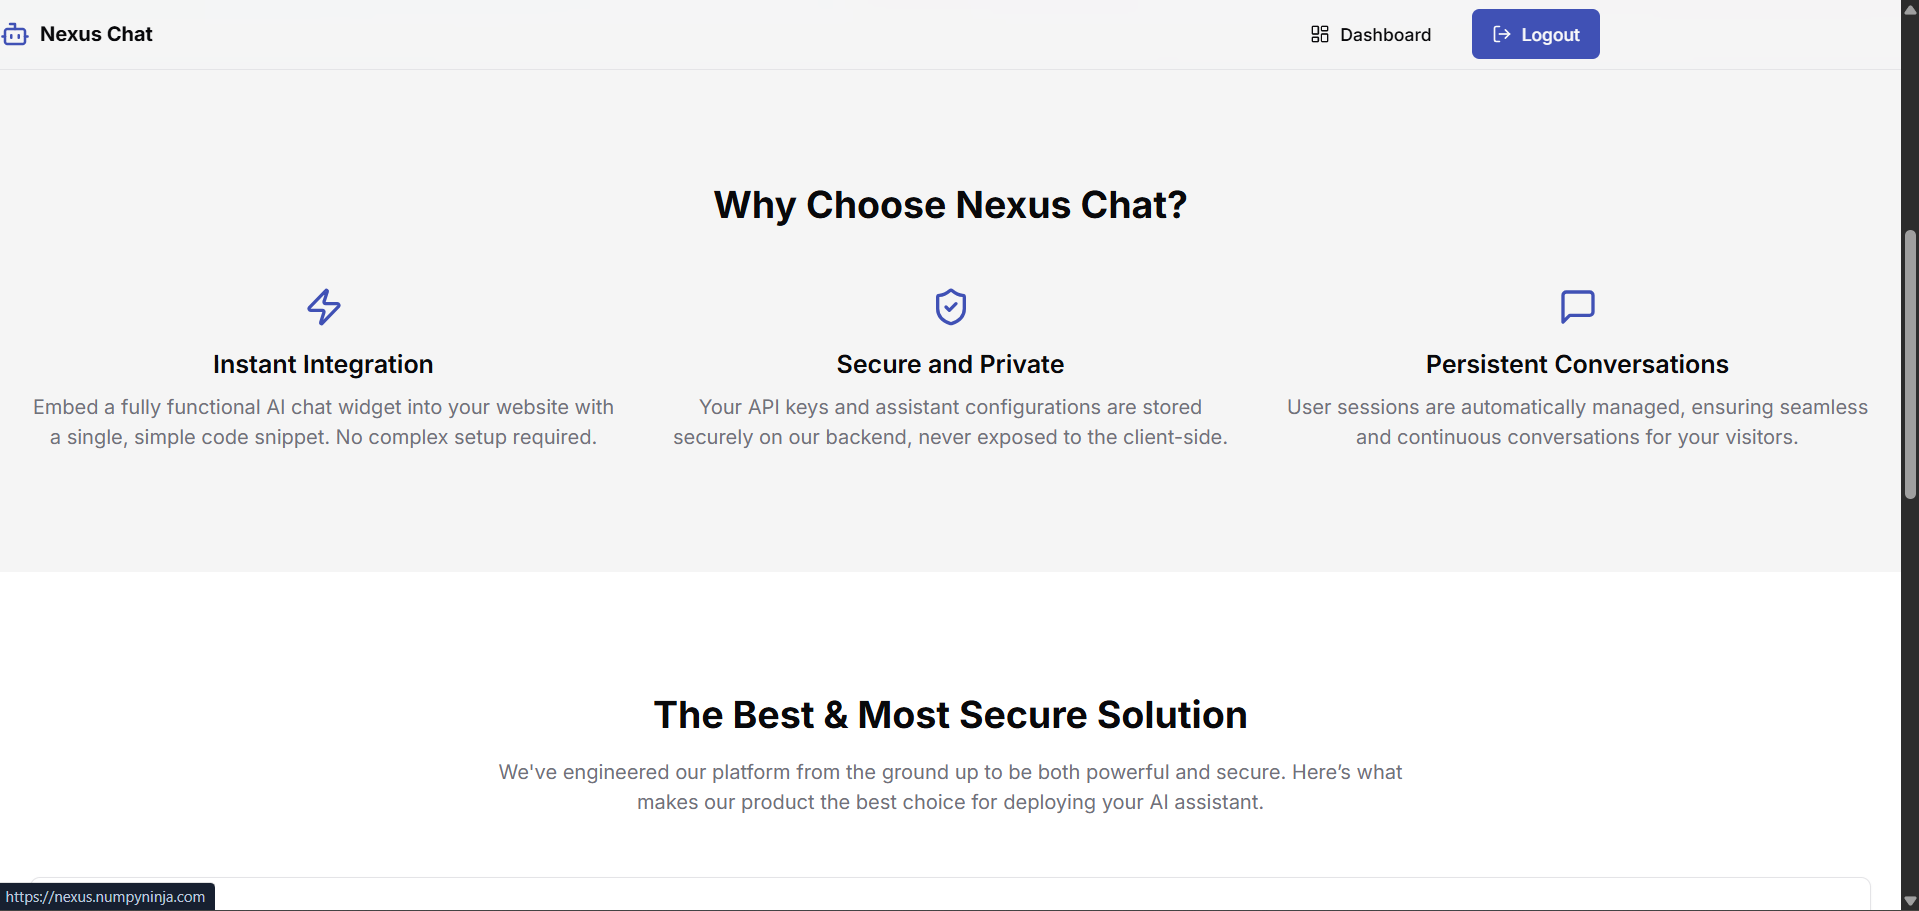
Task: Go home via Nexus Chat brand text
Action: coord(96,34)
